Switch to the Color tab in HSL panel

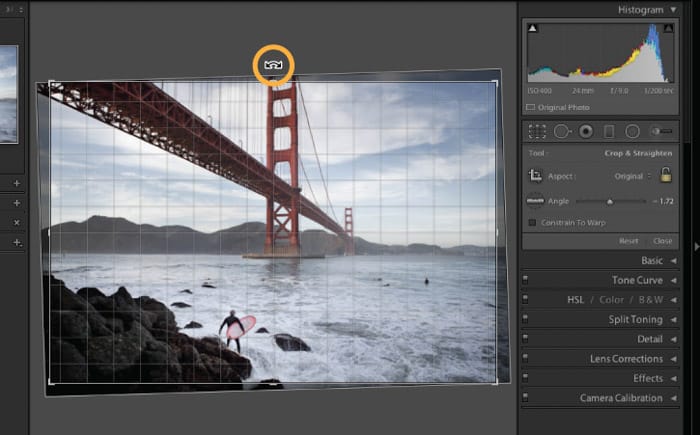(611, 300)
